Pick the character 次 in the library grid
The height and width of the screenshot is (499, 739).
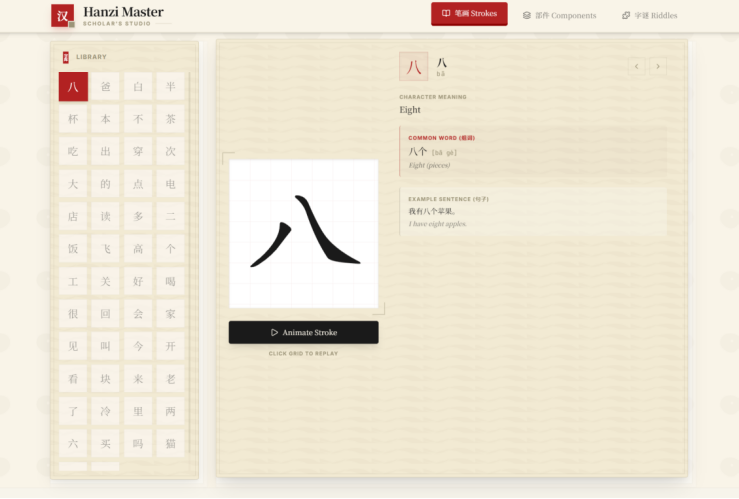(x=171, y=151)
